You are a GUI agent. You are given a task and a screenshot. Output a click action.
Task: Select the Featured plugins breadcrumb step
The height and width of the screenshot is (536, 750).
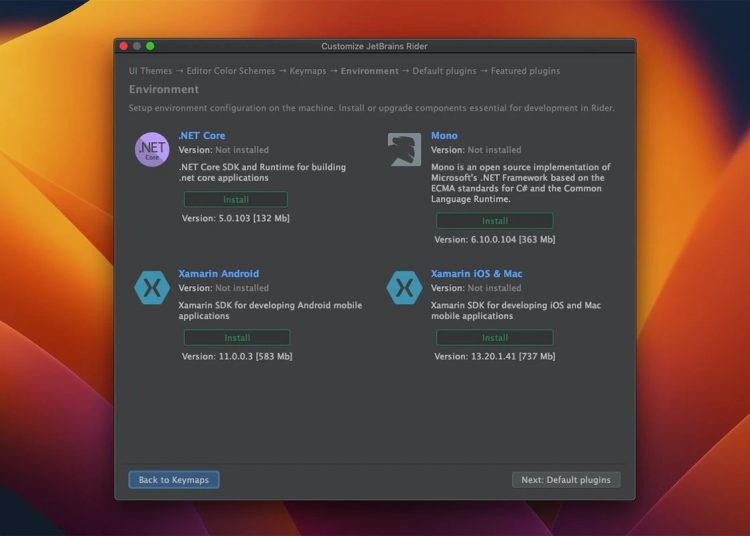(x=524, y=71)
